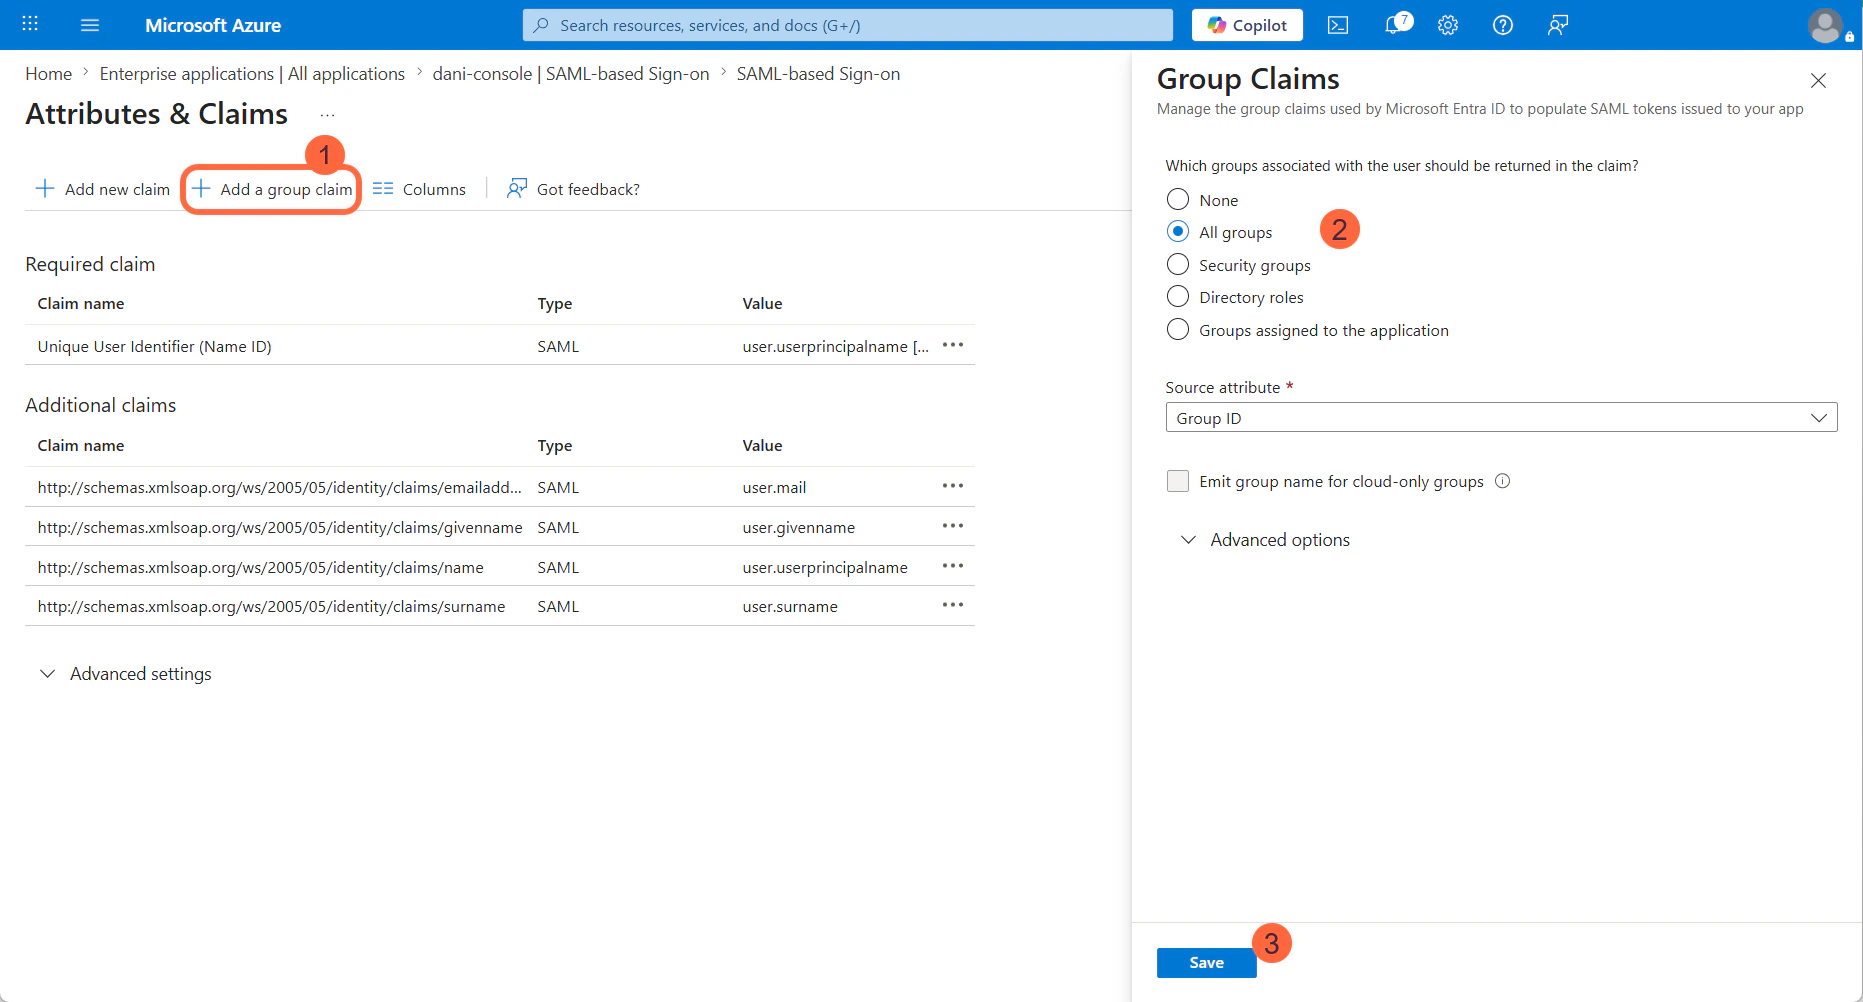Select the emailaddress claim name
Screen dimensions: 1863x1002
point(280,487)
